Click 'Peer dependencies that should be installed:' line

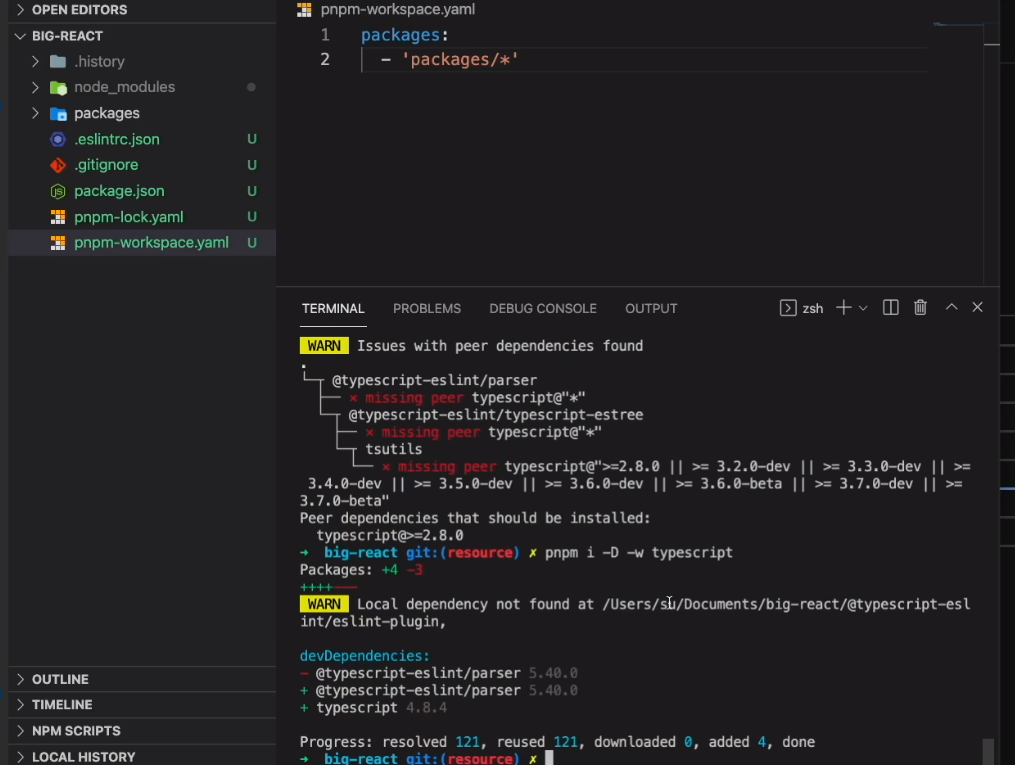coord(475,518)
